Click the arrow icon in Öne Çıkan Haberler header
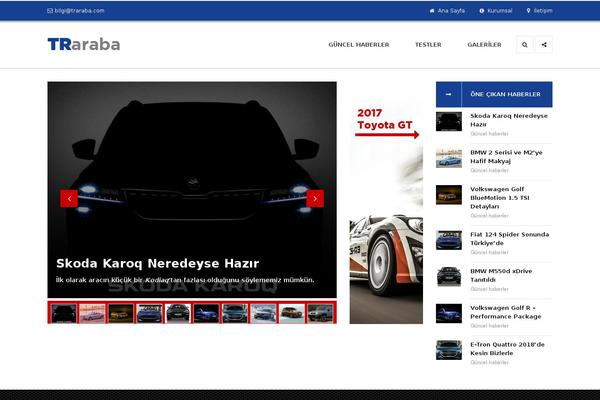The height and width of the screenshot is (400, 600). tap(448, 94)
